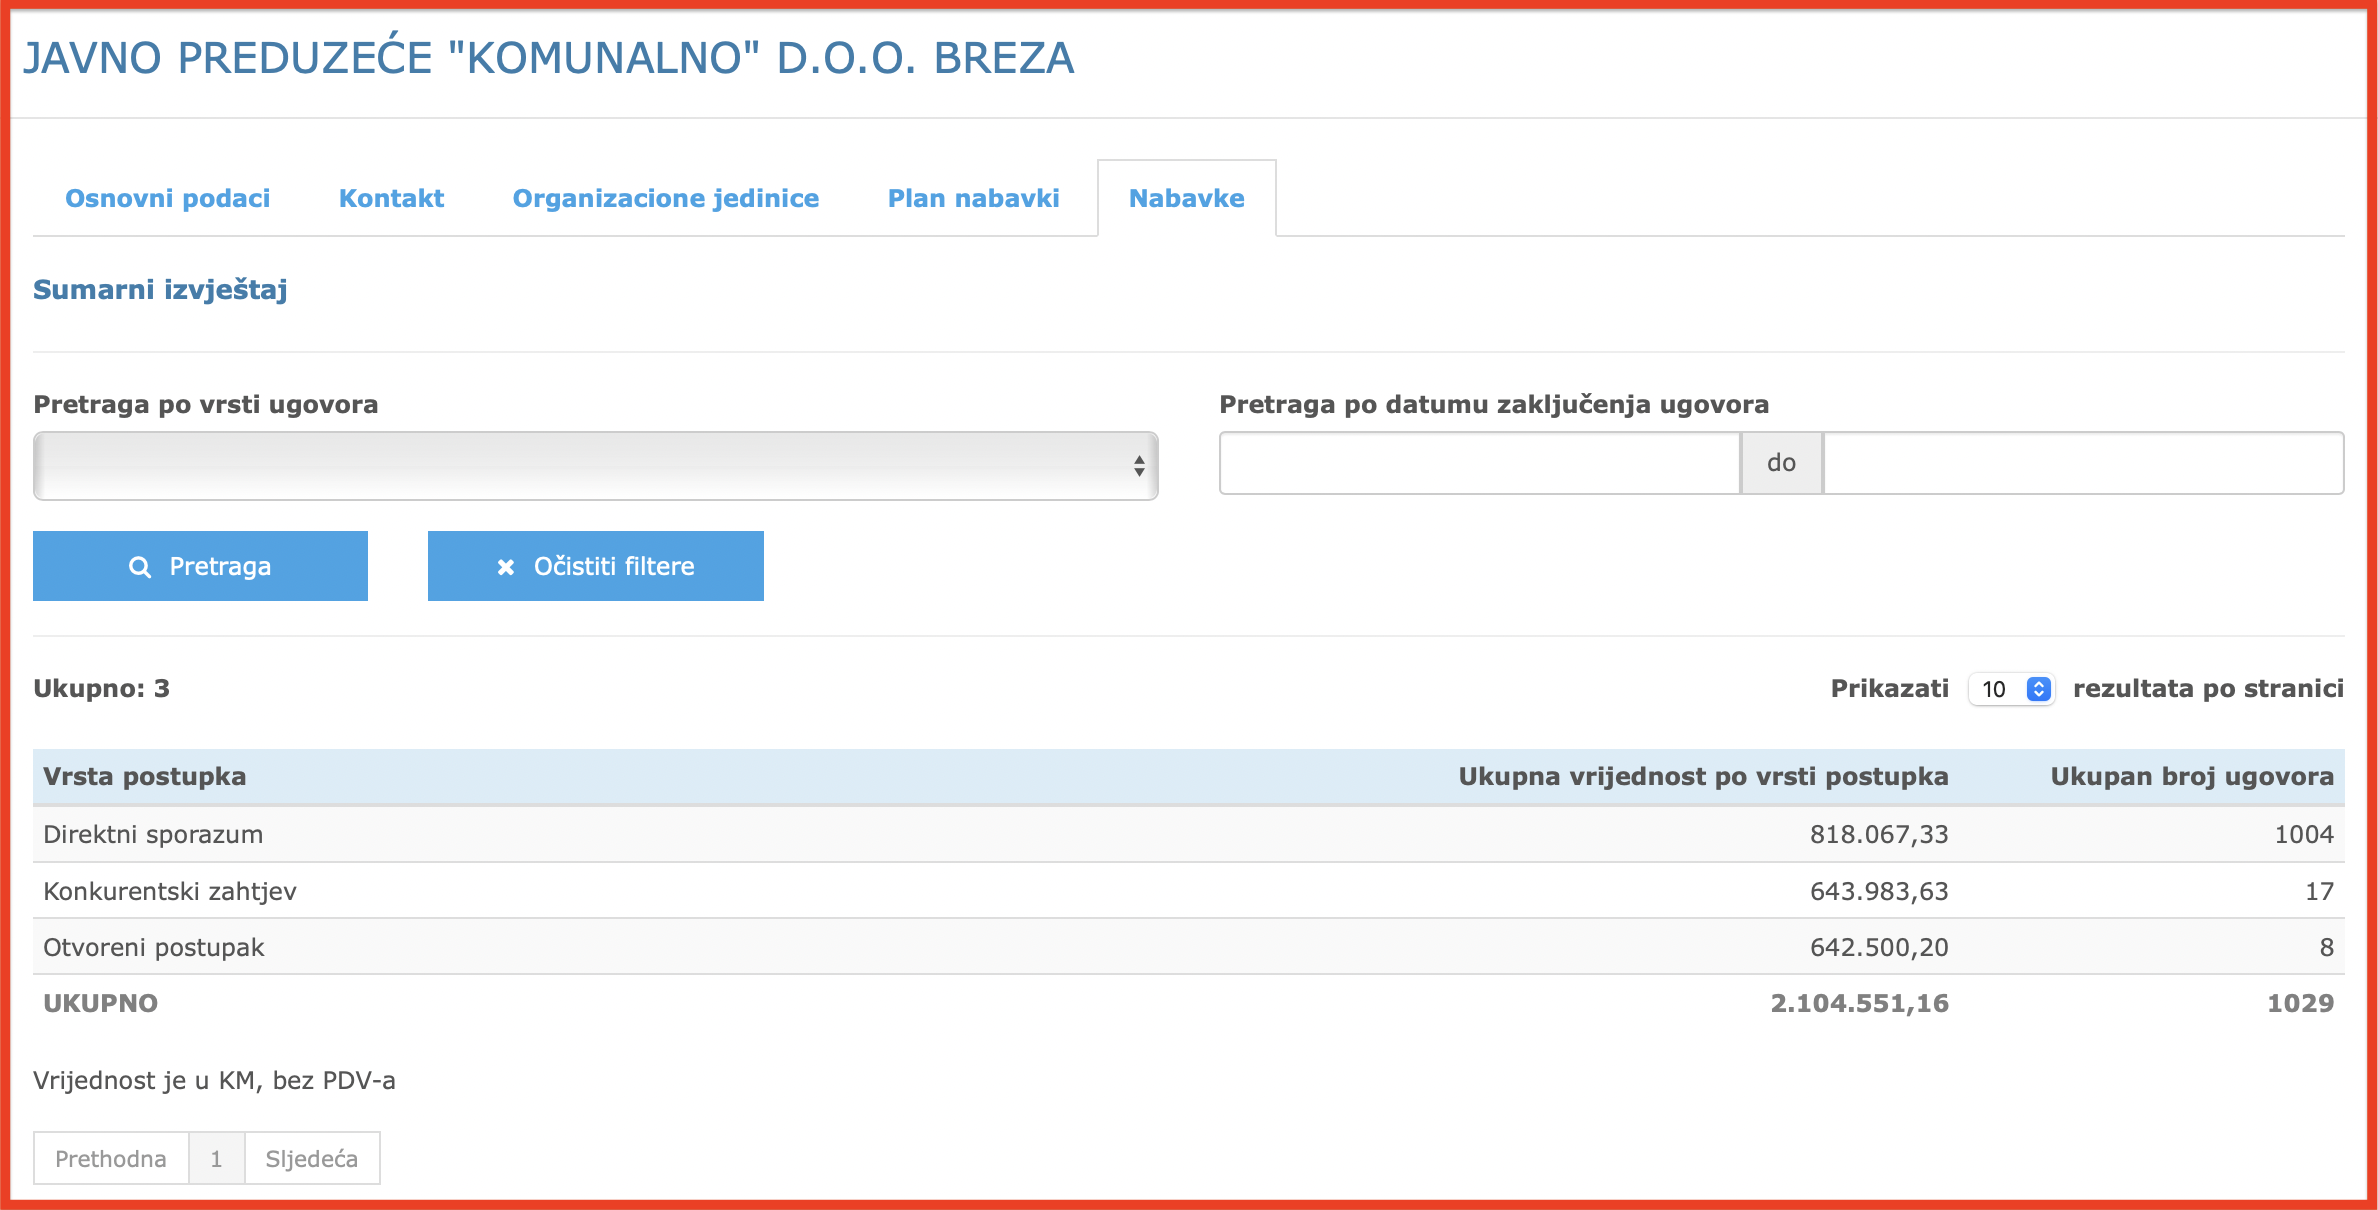Click the X icon on Očistiti filtere
Viewport: 2378px width, 1210px height.
pos(506,567)
